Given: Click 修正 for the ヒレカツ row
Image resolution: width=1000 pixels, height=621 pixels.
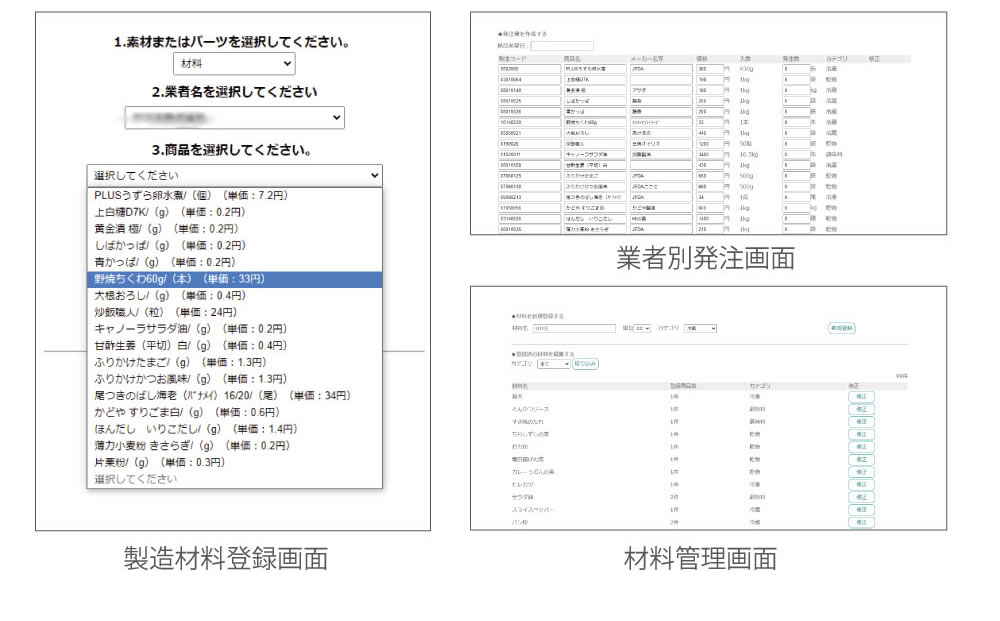Looking at the screenshot, I should pyautogui.click(x=861, y=485).
